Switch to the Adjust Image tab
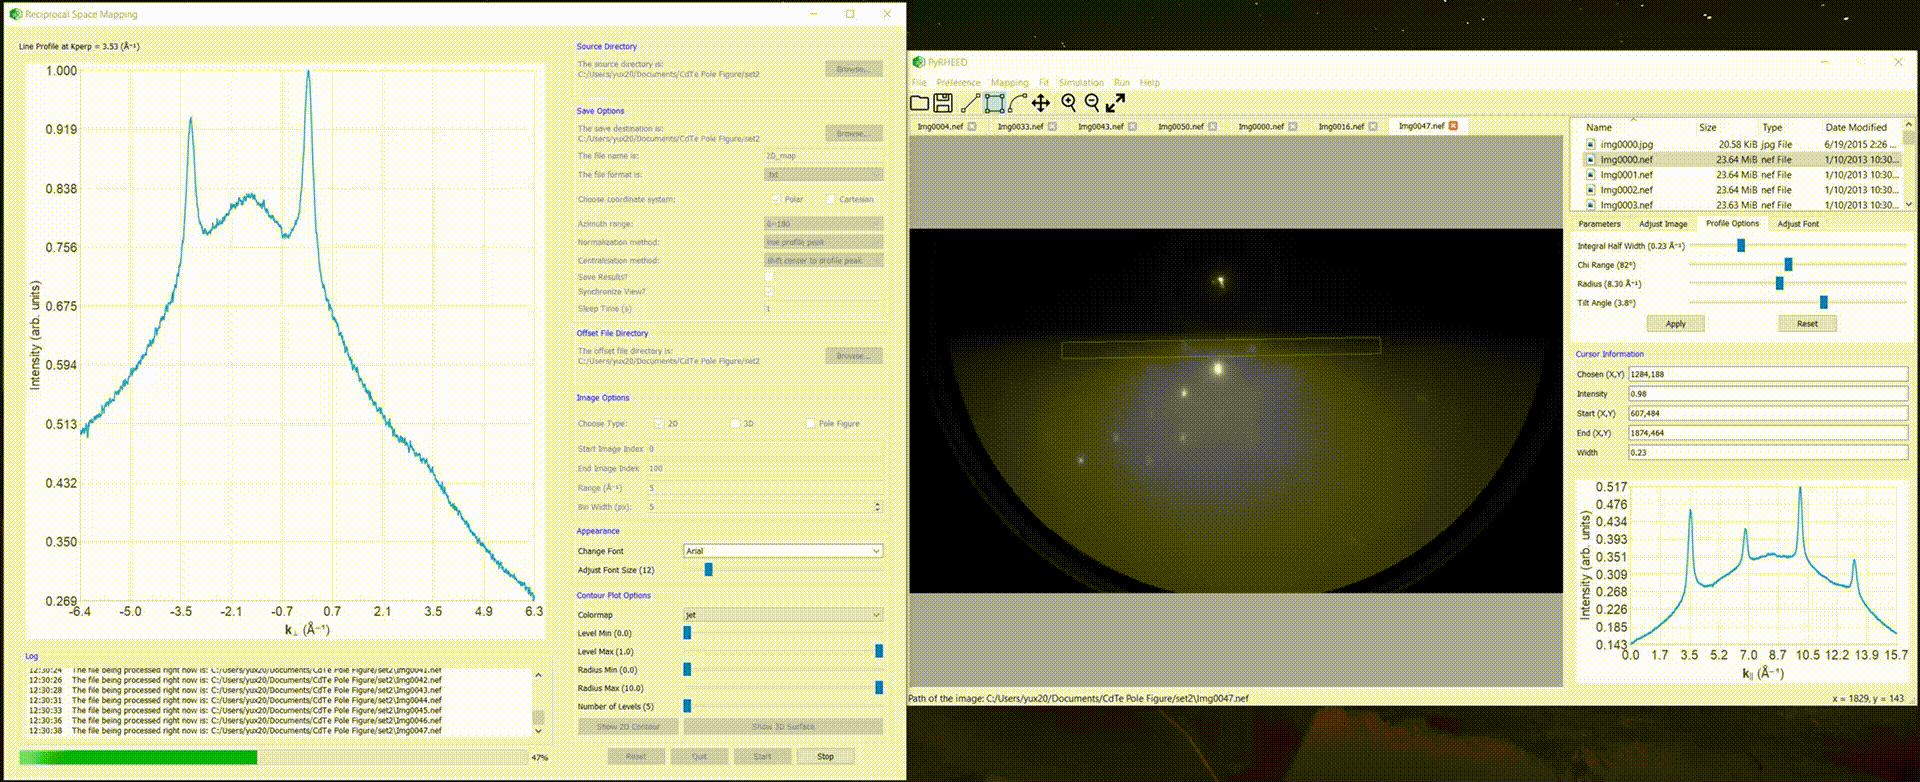 pyautogui.click(x=1663, y=224)
